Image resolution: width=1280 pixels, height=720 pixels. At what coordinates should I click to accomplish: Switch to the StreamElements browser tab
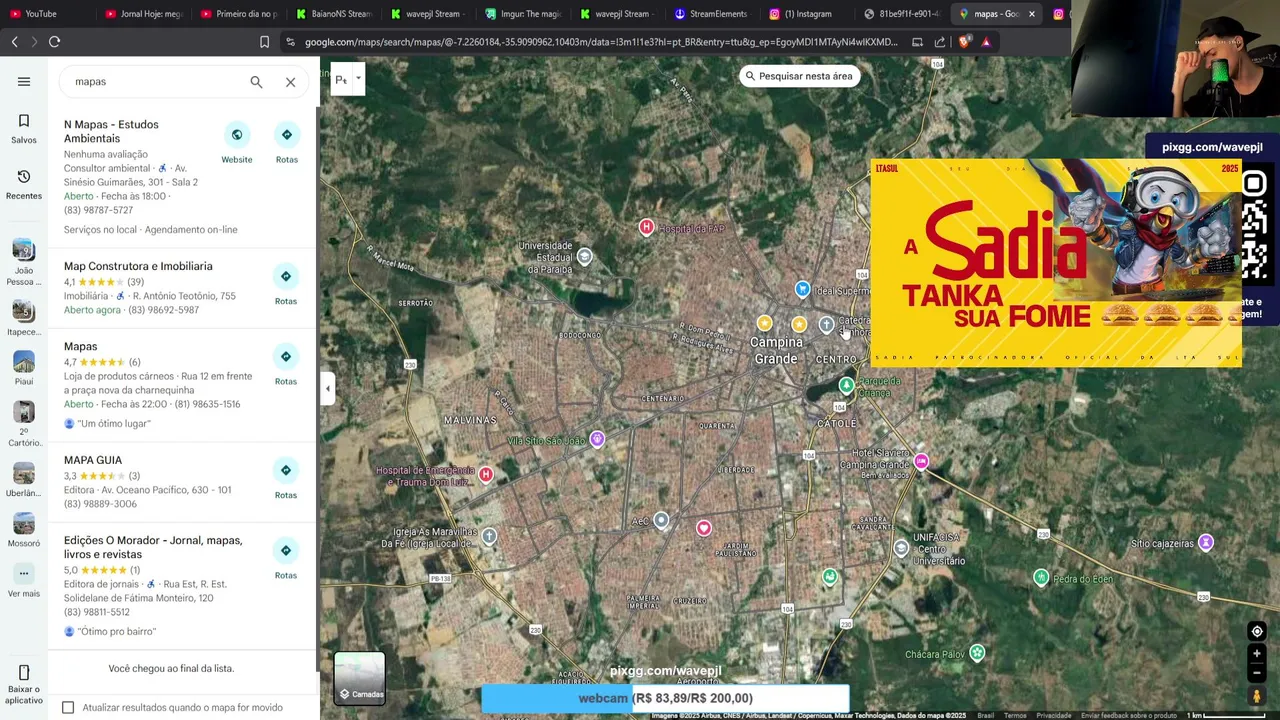[x=711, y=14]
